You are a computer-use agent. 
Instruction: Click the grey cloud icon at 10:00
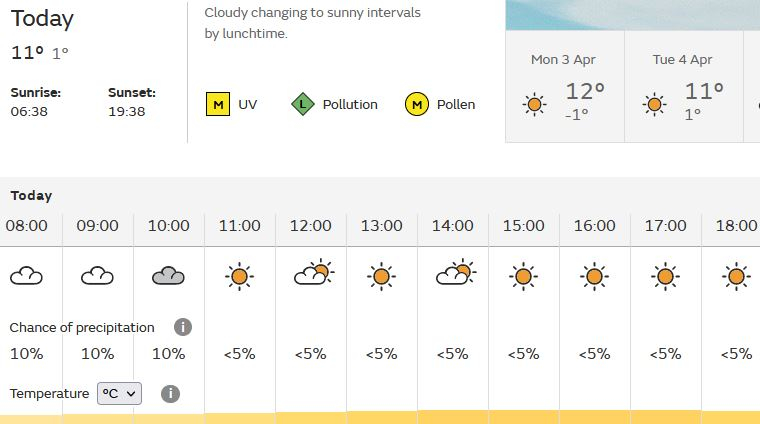click(168, 276)
